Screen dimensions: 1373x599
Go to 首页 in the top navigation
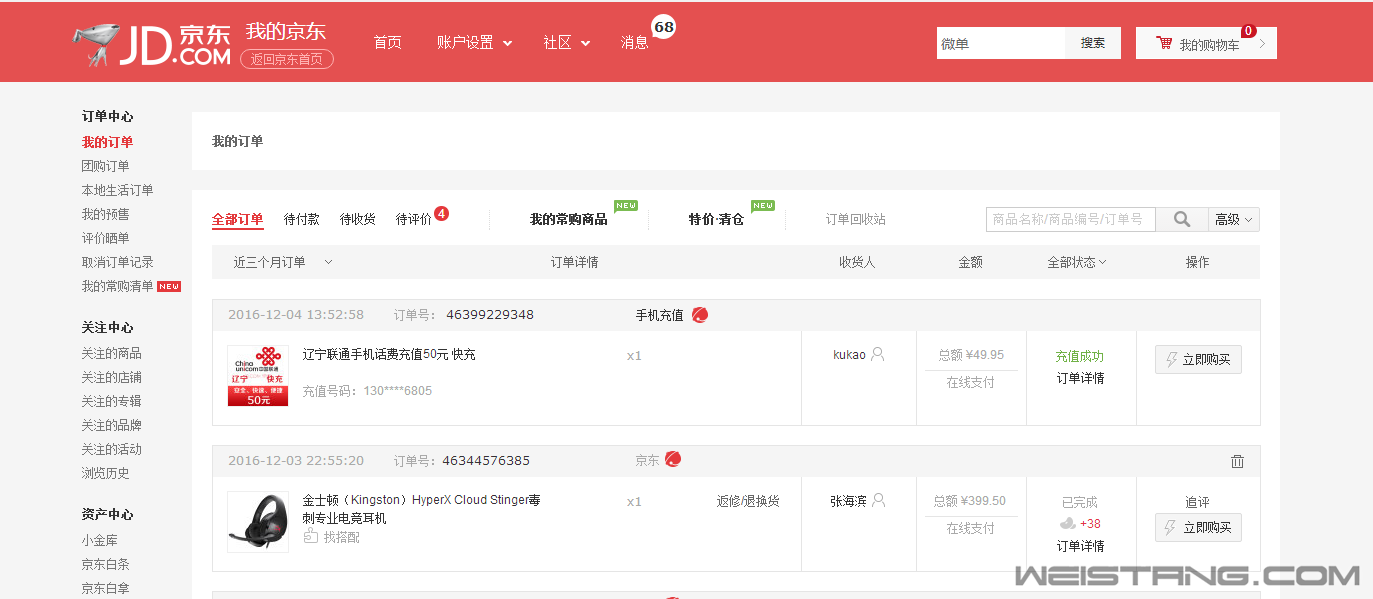tap(387, 43)
